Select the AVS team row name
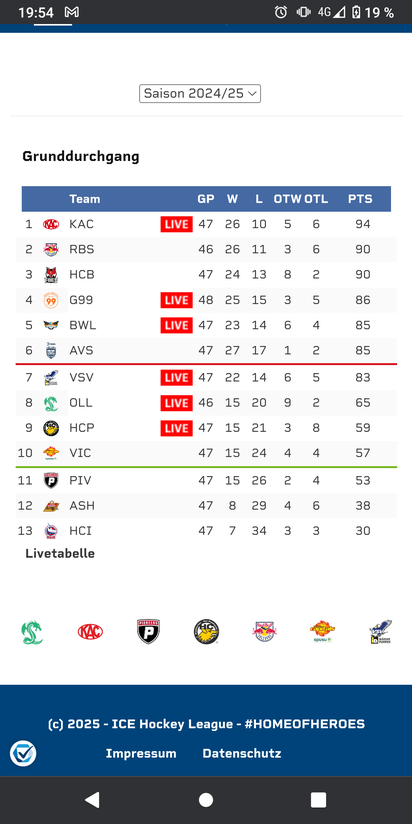This screenshot has width=412, height=824. tap(81, 351)
